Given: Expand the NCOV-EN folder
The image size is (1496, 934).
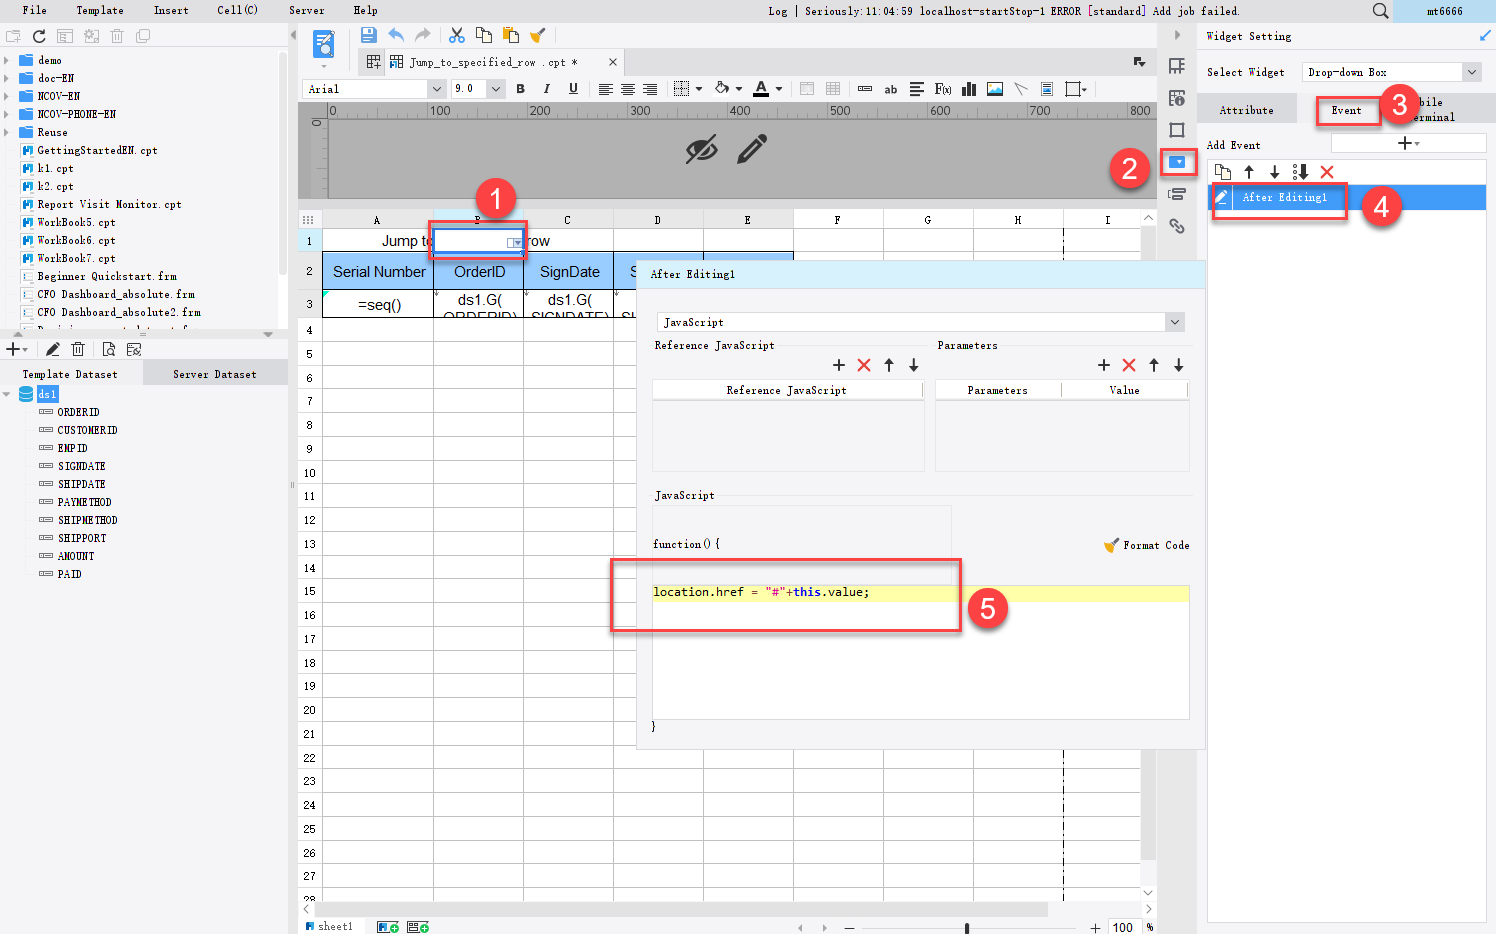Looking at the screenshot, I should coord(7,96).
